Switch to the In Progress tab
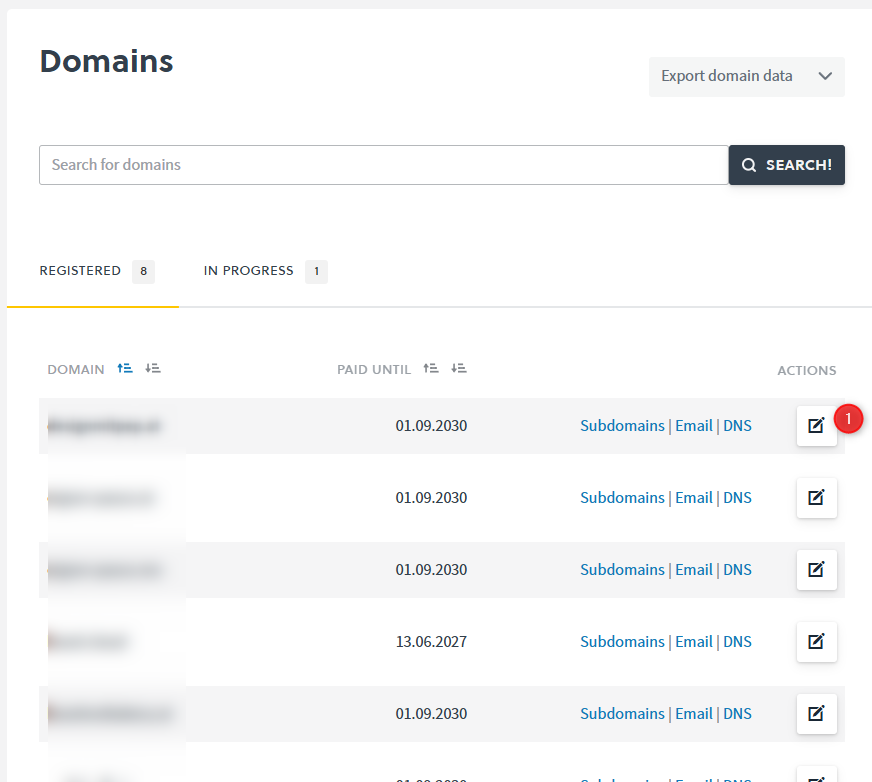This screenshot has height=782, width=872. tap(249, 271)
